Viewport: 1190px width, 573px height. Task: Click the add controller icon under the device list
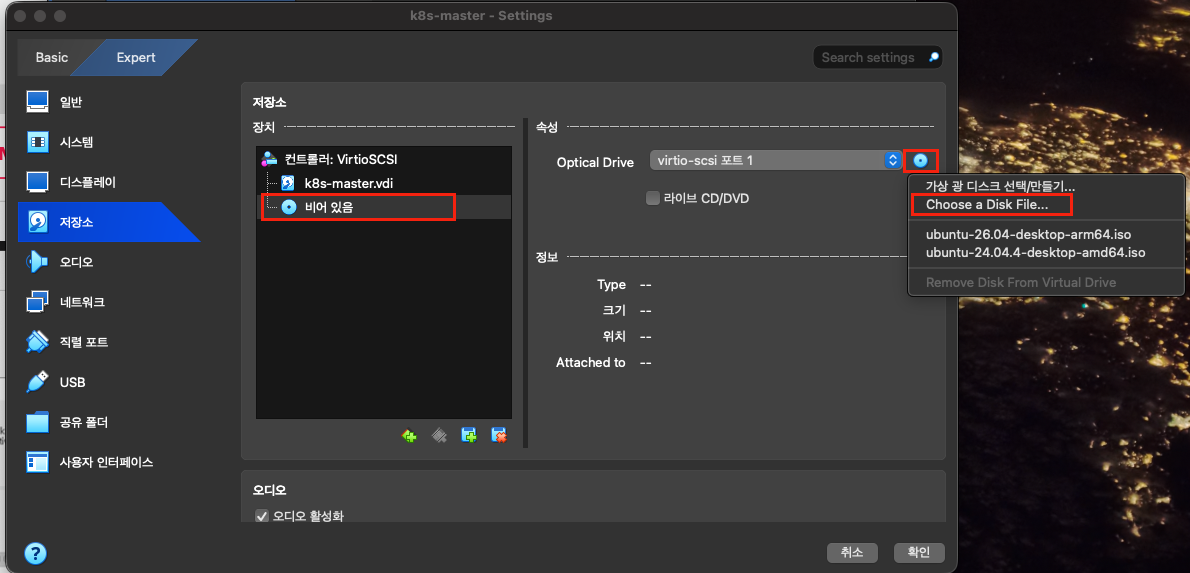[x=409, y=436]
